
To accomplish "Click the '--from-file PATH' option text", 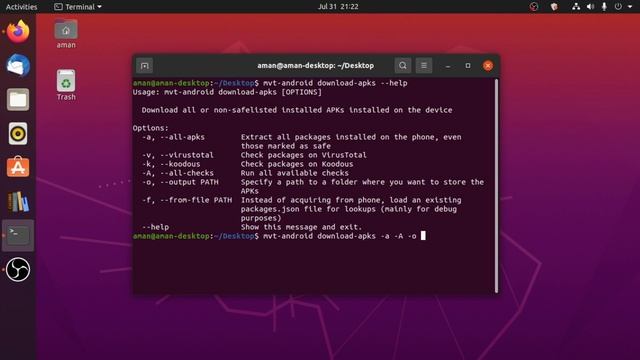I will click(x=196, y=200).
